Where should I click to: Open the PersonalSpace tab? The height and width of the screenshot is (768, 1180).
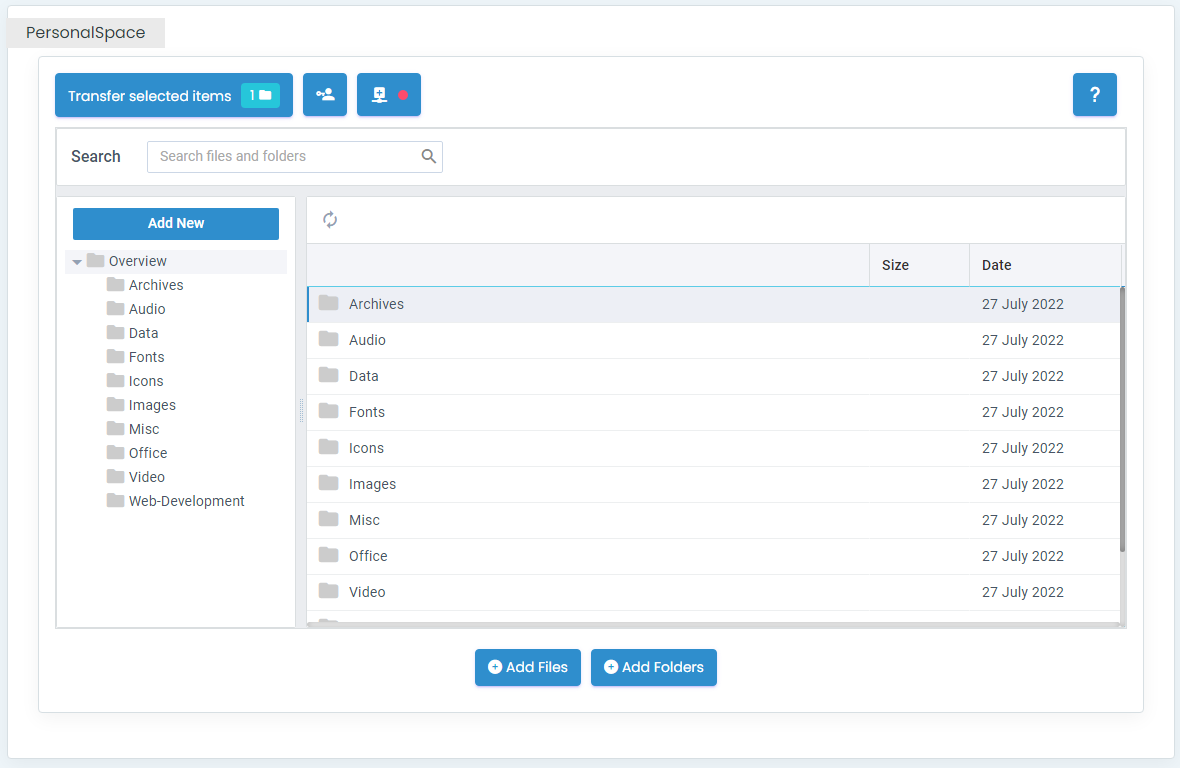click(86, 33)
